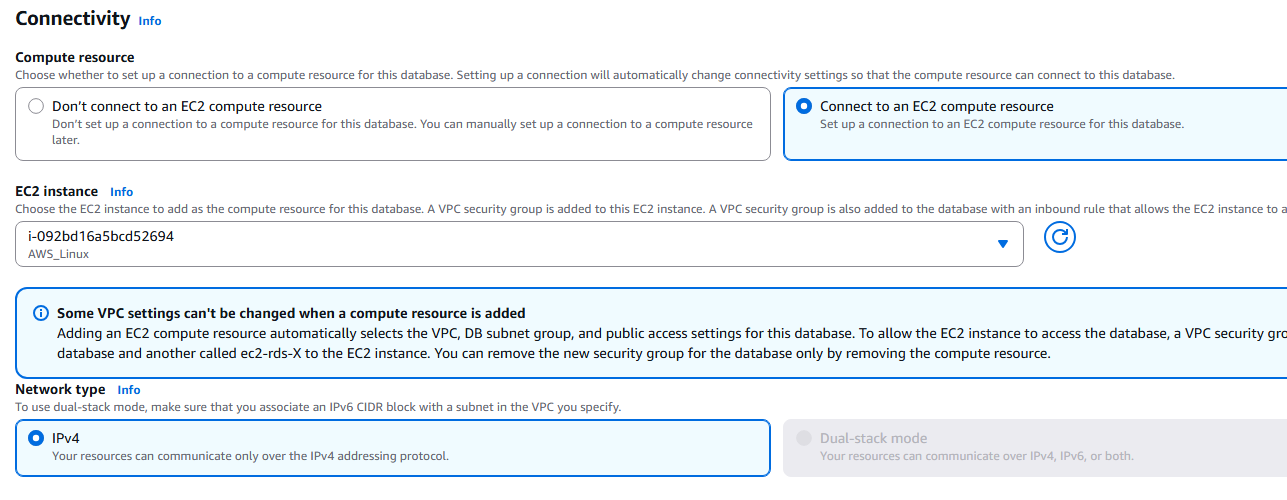Click the info icon in the VPC settings alert
The image size is (1287, 500).
click(41, 313)
